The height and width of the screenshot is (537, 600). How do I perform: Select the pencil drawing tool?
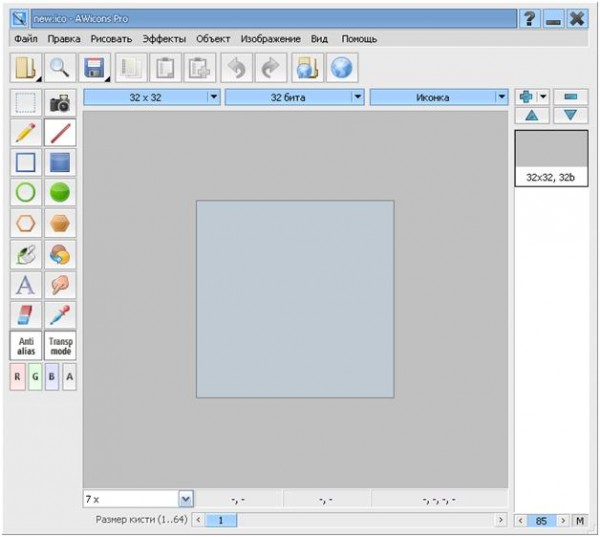pos(26,132)
